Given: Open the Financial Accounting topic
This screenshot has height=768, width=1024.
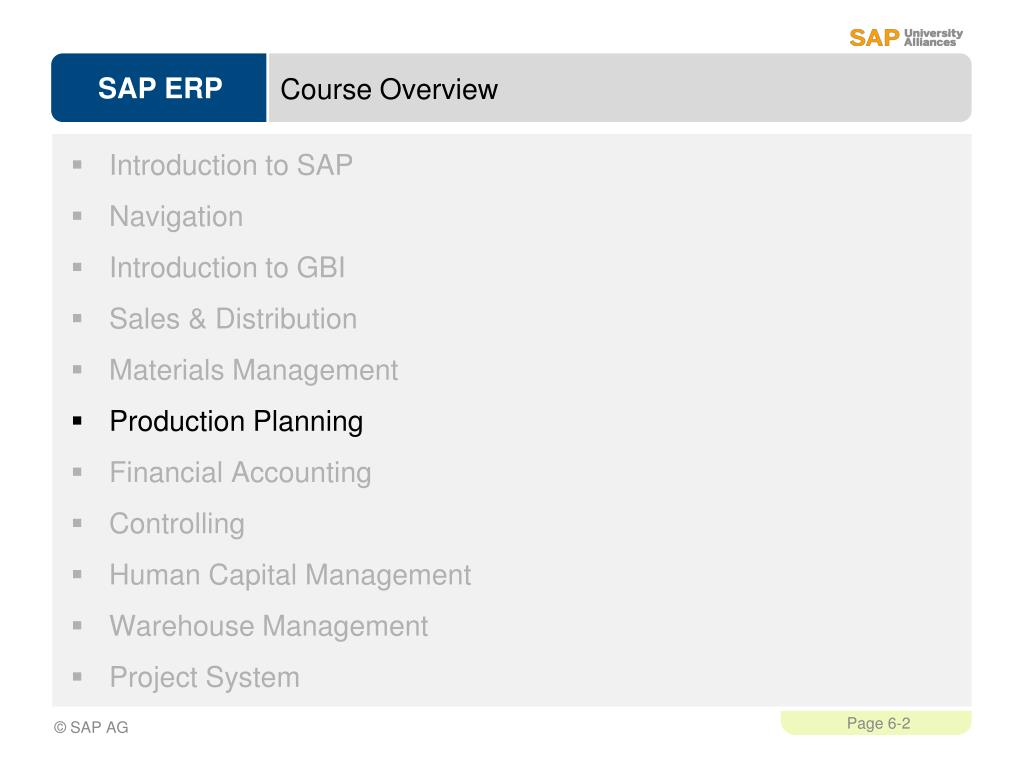Looking at the screenshot, I should tap(240, 472).
